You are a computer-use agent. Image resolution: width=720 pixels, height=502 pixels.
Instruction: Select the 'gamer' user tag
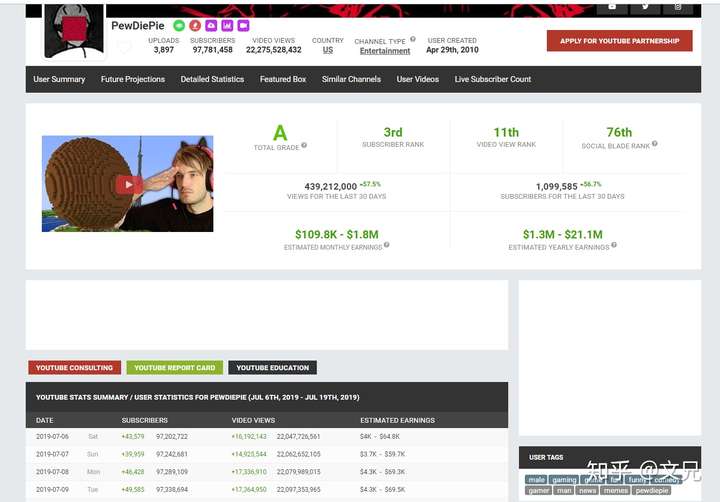click(x=539, y=491)
